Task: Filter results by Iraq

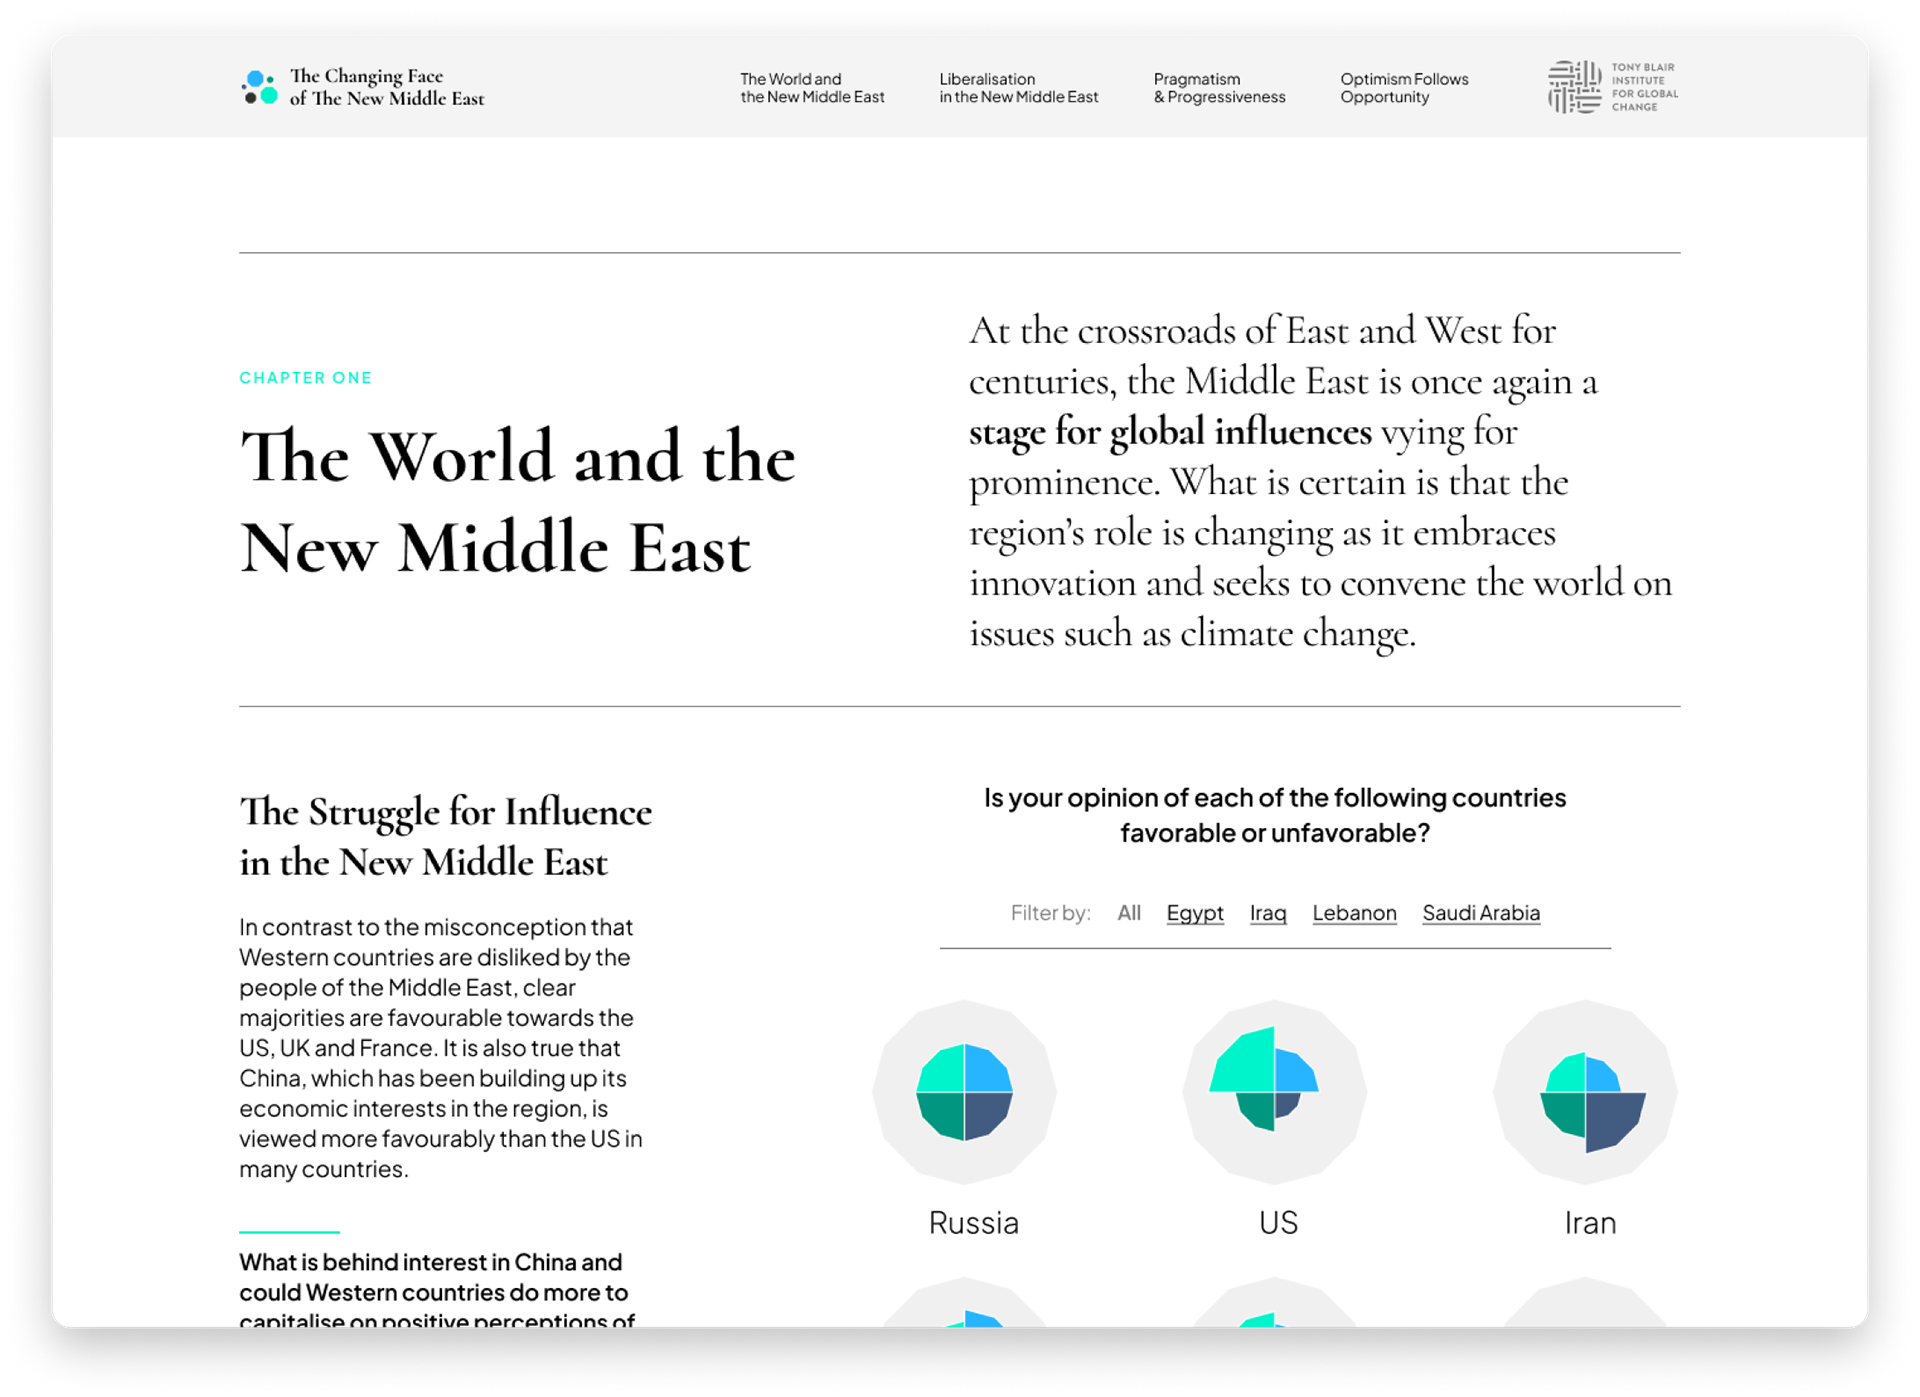Action: coord(1267,913)
